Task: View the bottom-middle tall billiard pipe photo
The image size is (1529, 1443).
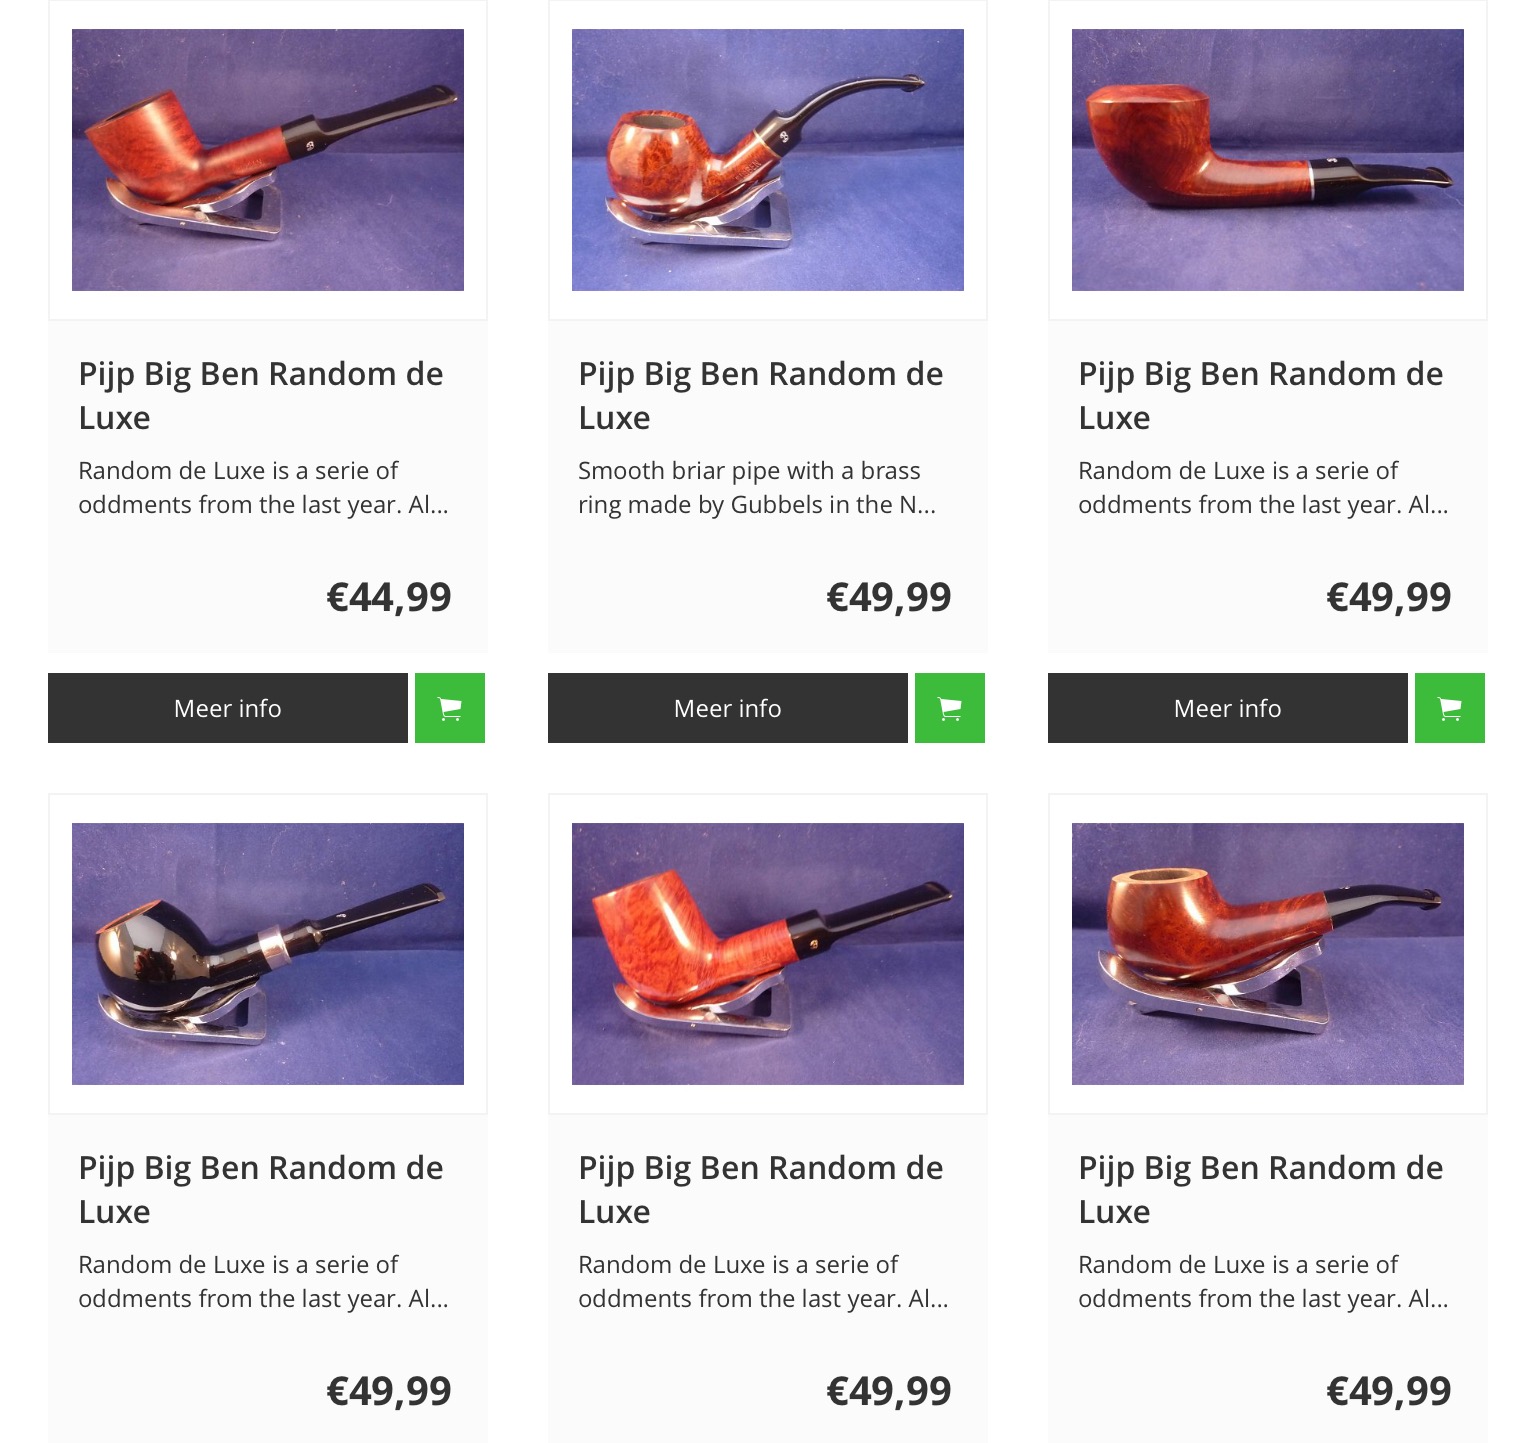Action: tap(768, 954)
